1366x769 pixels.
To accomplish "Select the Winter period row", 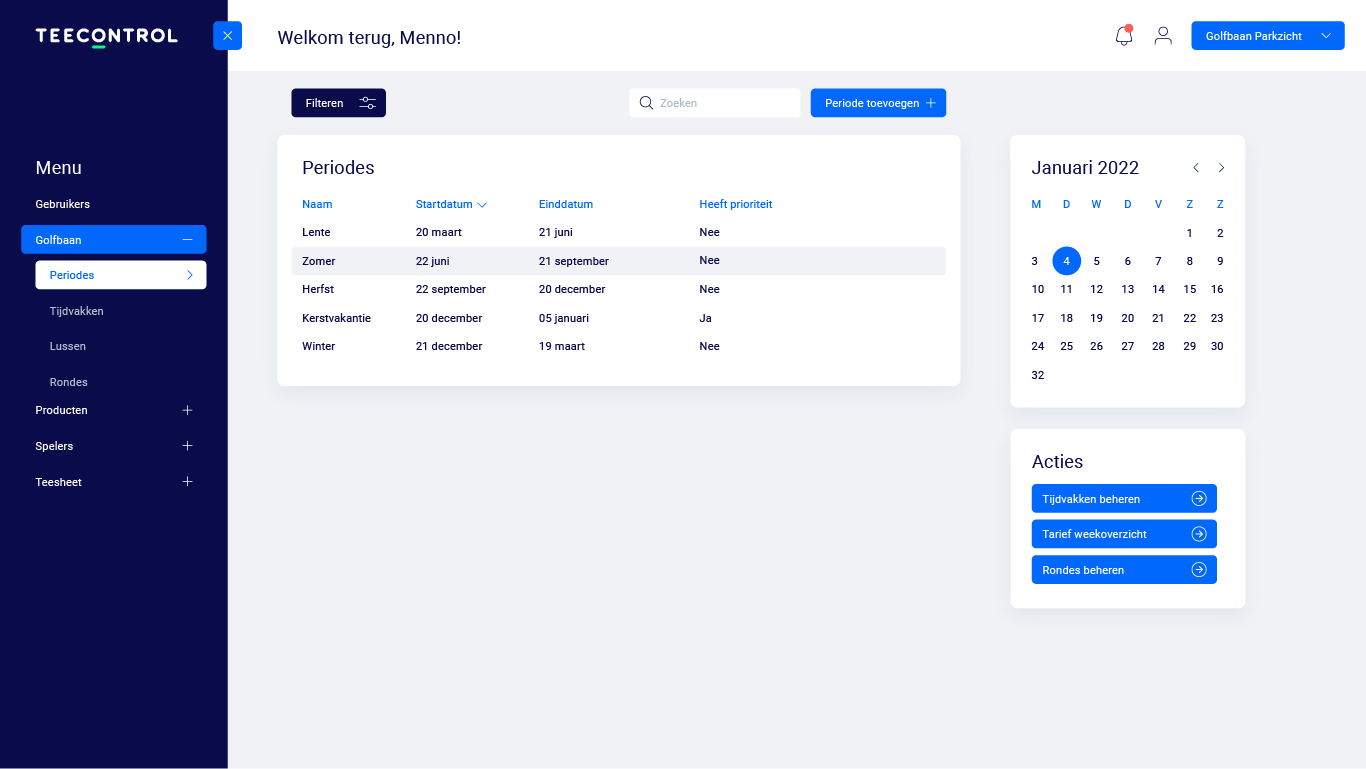I will click(618, 346).
